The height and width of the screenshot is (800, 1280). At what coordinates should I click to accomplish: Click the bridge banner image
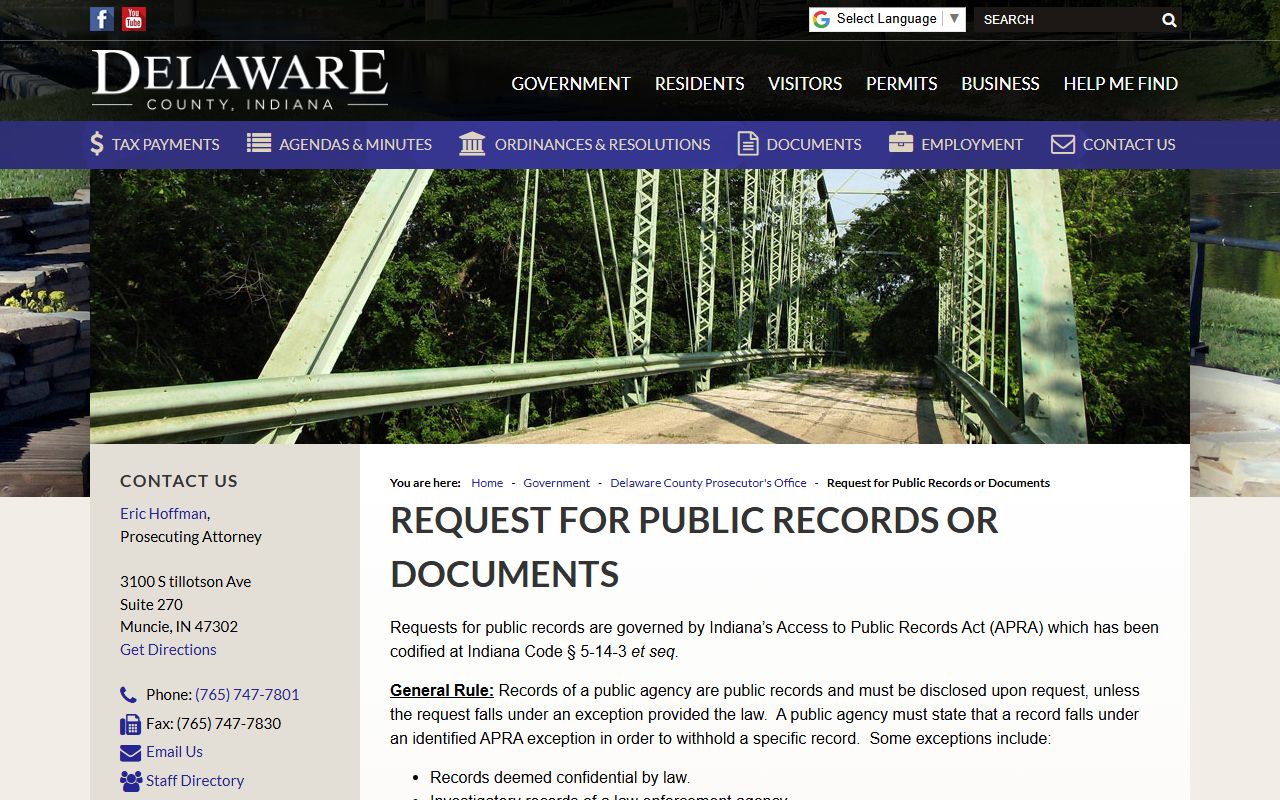pos(640,306)
